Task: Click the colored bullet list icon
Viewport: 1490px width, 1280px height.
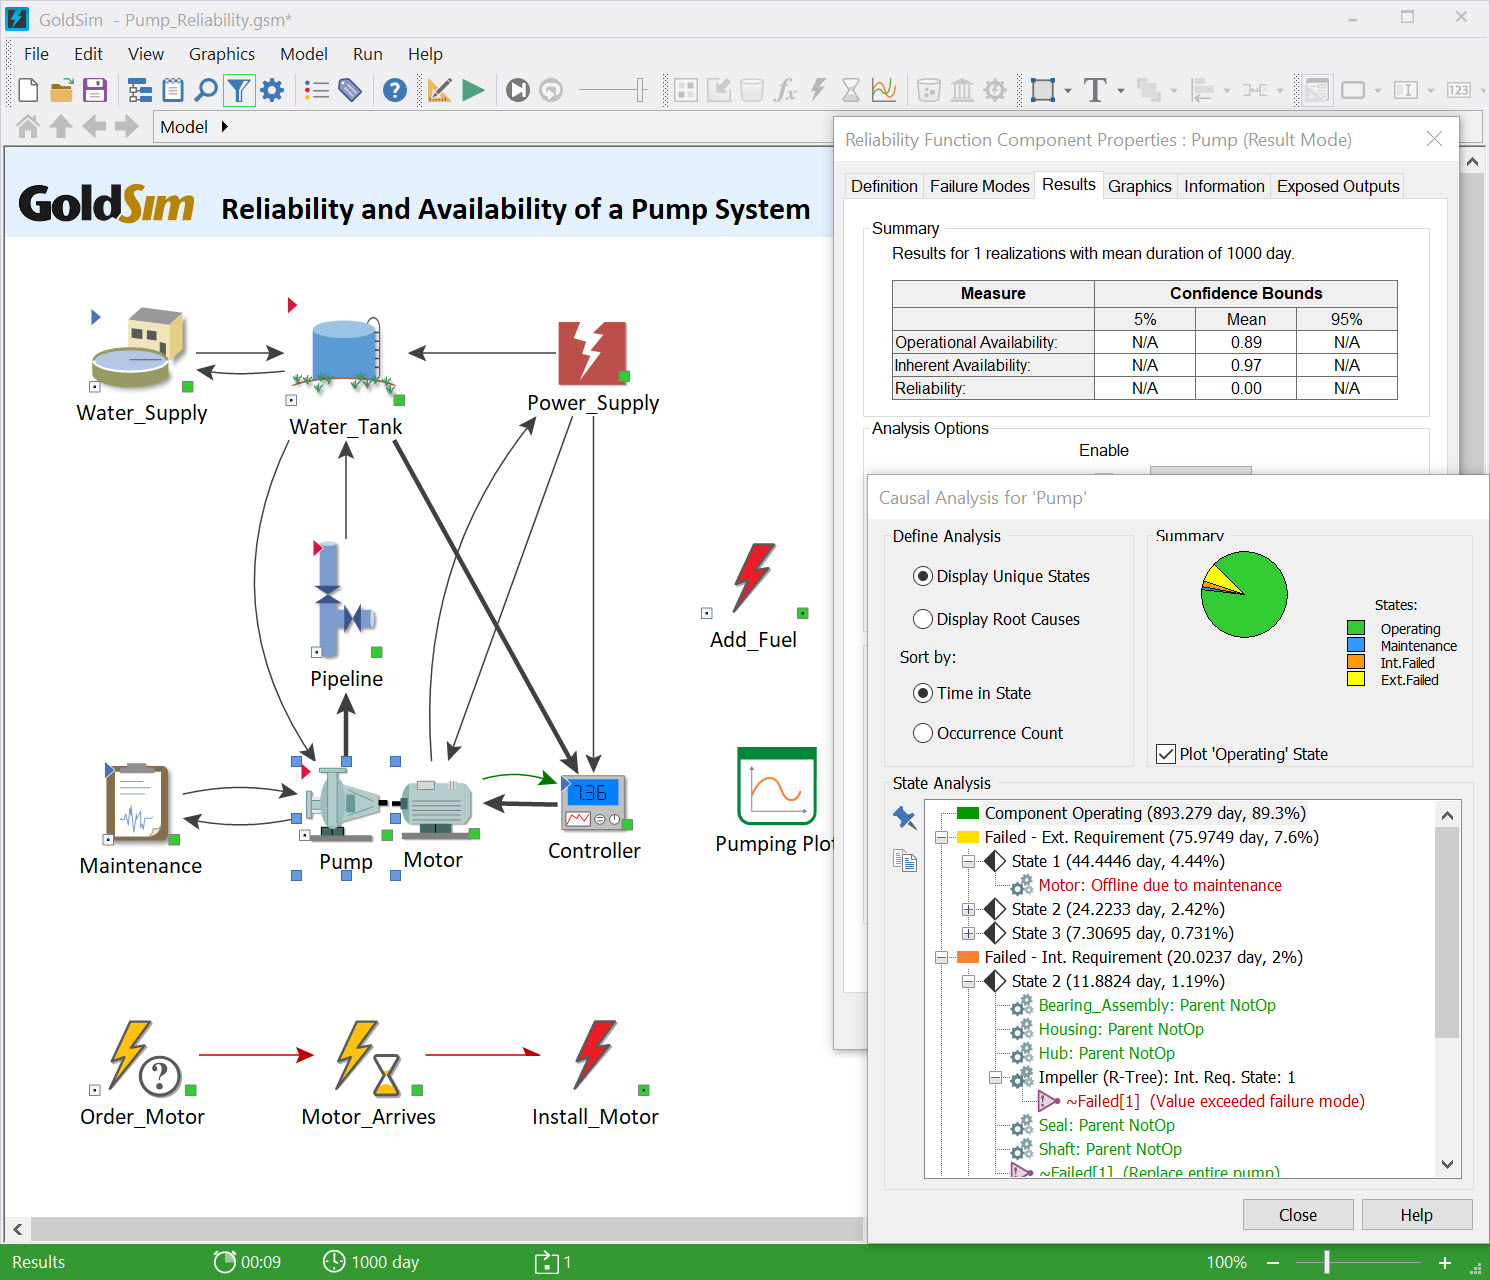Action: (317, 90)
